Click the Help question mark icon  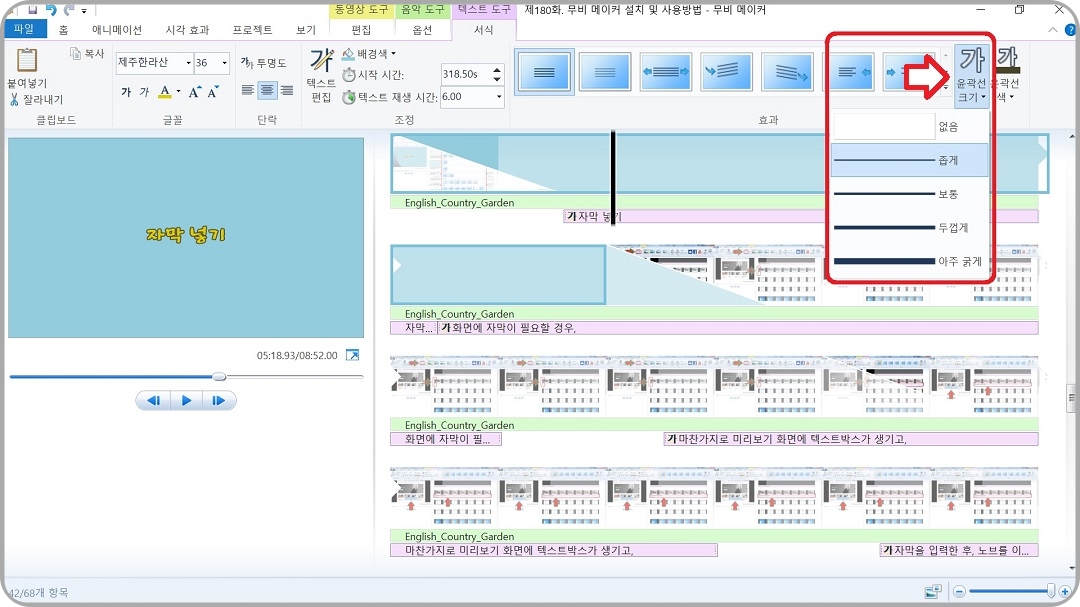point(1070,30)
